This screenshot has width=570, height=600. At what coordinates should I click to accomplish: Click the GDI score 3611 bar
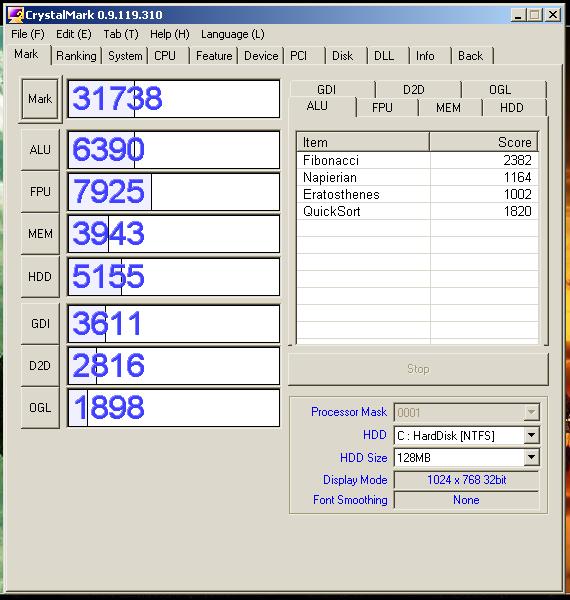pyautogui.click(x=174, y=324)
